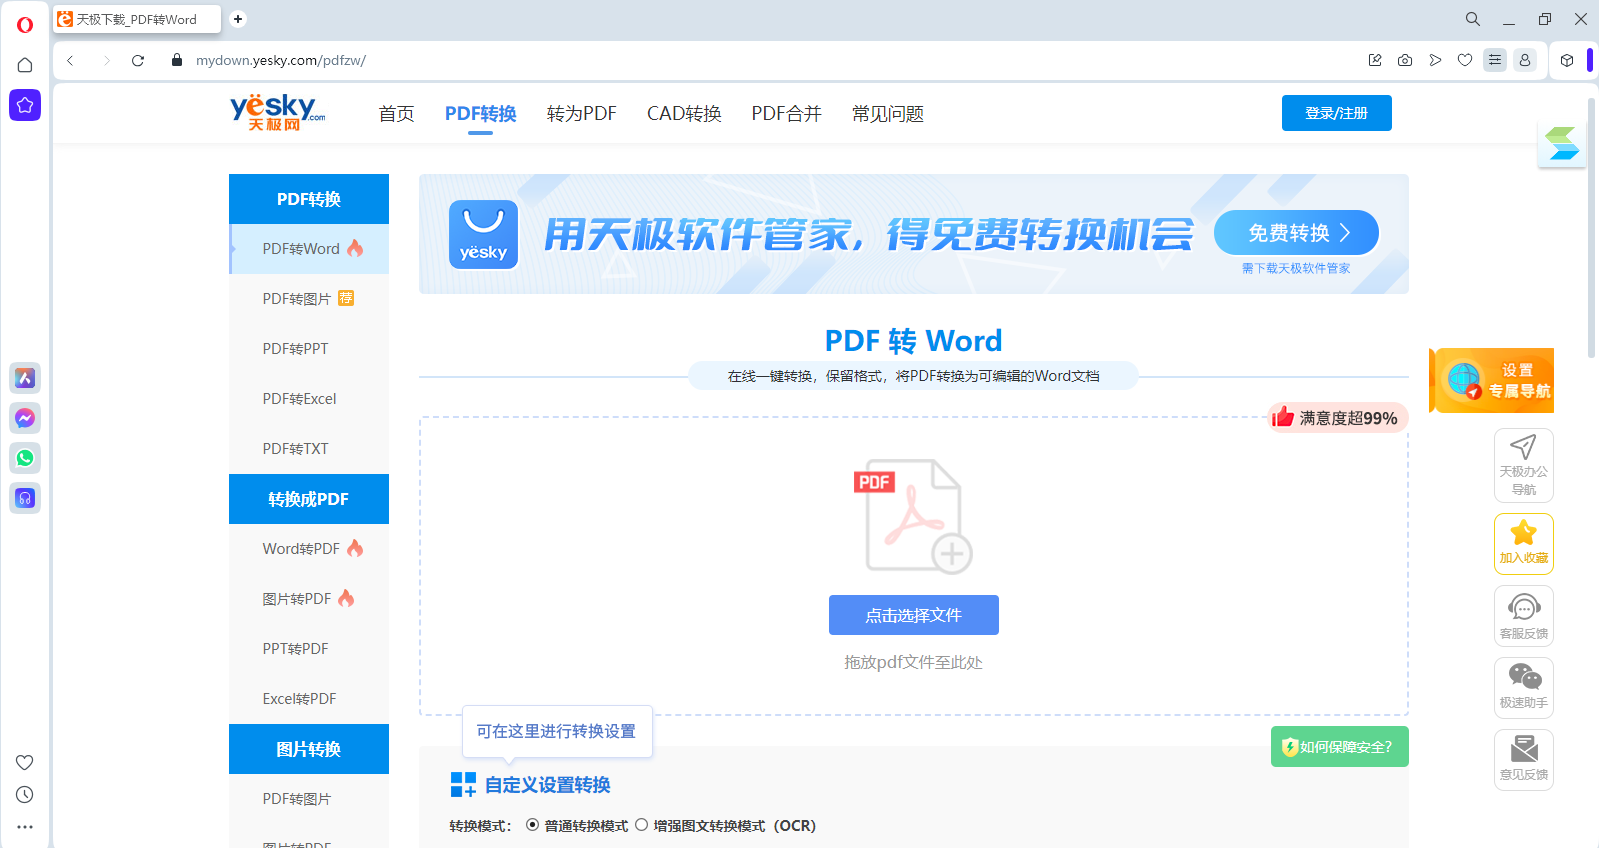Click the 点击选择文件 button
The image size is (1599, 848).
pyautogui.click(x=913, y=615)
